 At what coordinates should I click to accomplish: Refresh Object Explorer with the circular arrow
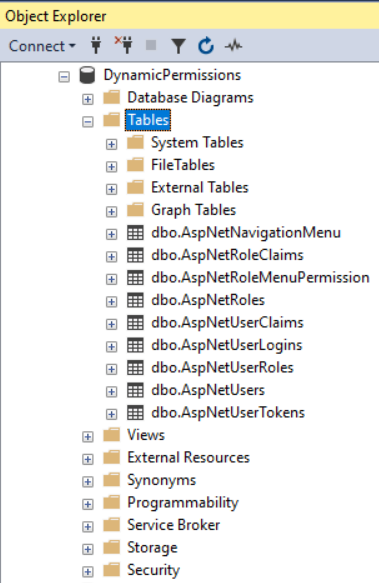tap(206, 46)
